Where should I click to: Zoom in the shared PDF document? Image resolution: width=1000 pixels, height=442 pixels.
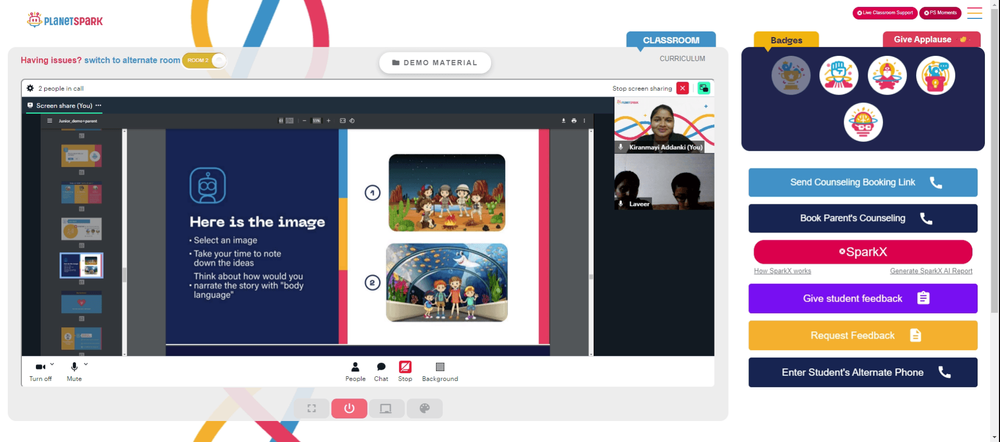click(328, 120)
